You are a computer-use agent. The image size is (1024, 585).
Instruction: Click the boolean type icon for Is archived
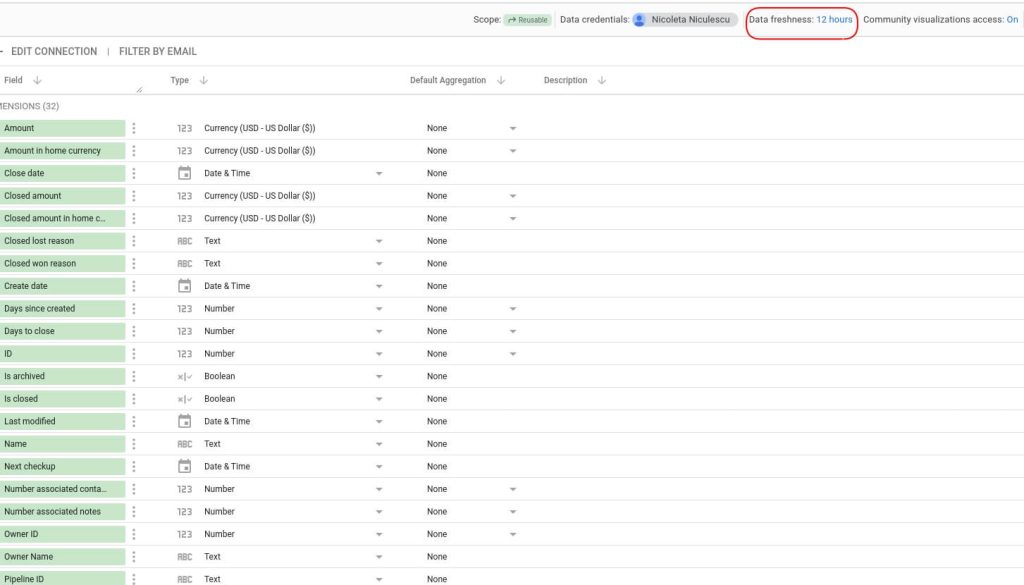coord(184,375)
